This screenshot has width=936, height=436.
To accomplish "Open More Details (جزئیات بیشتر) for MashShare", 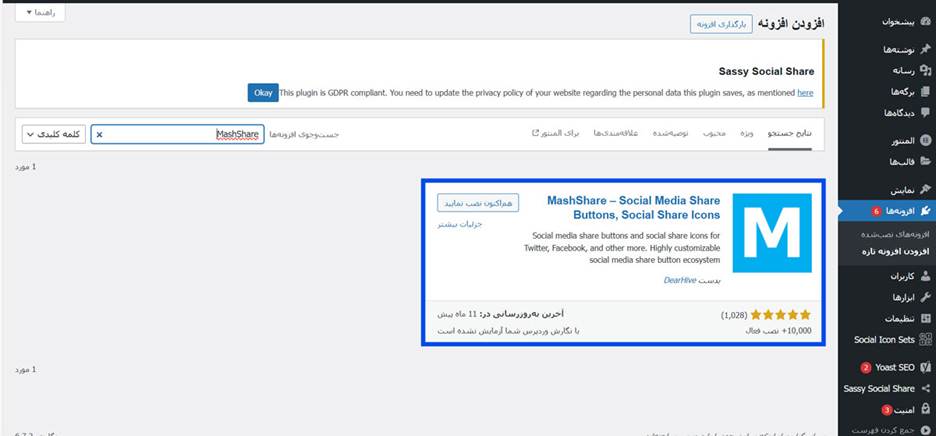I will [460, 225].
